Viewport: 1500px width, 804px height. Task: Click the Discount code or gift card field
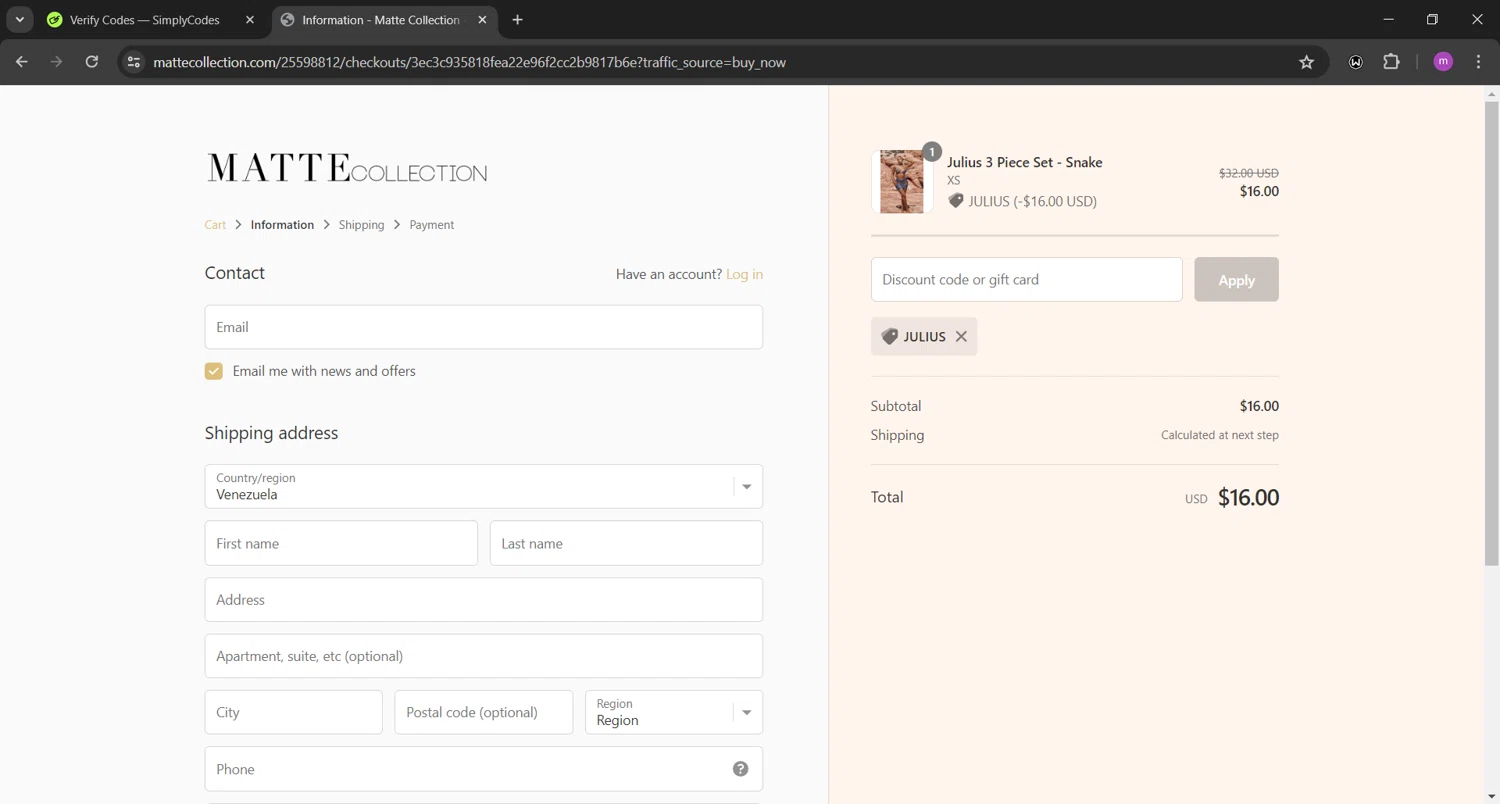[1027, 280]
